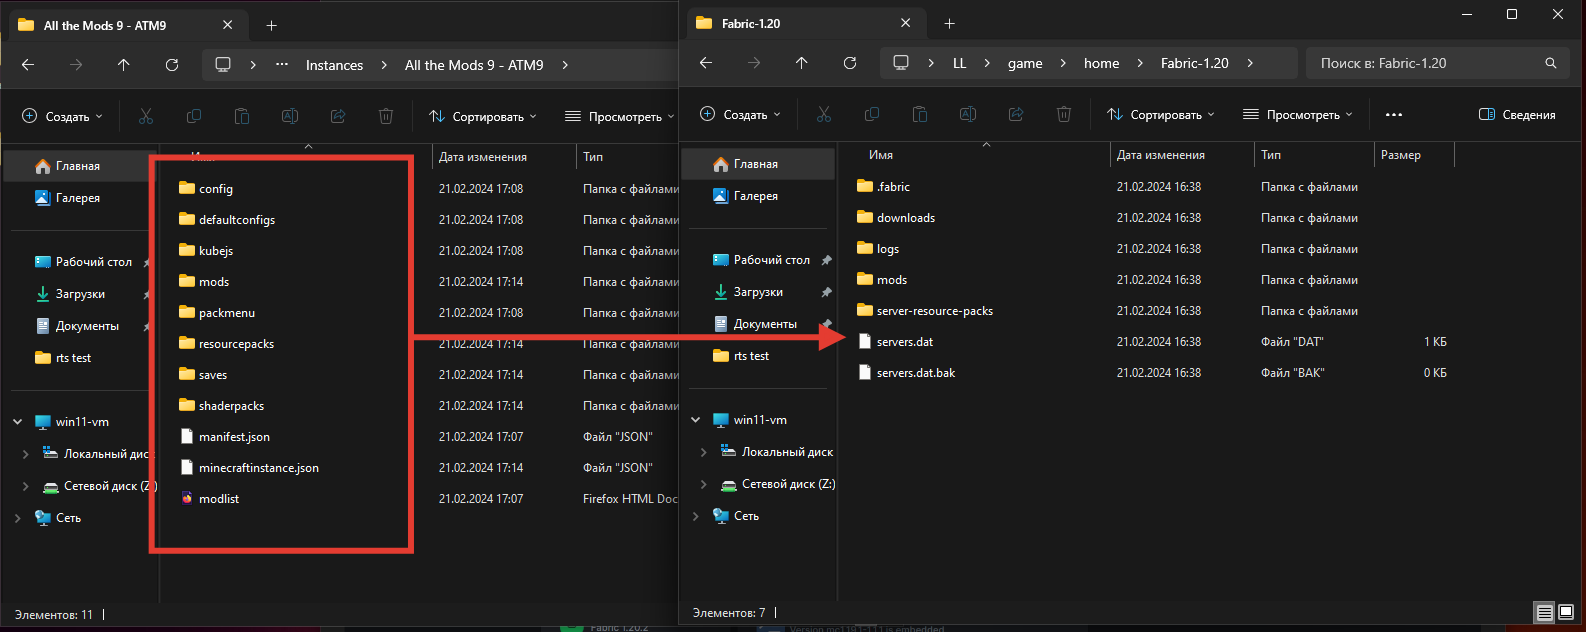Open Загрузки in Fabric-1.20 sidebar
This screenshot has width=1586, height=632.
(x=759, y=292)
